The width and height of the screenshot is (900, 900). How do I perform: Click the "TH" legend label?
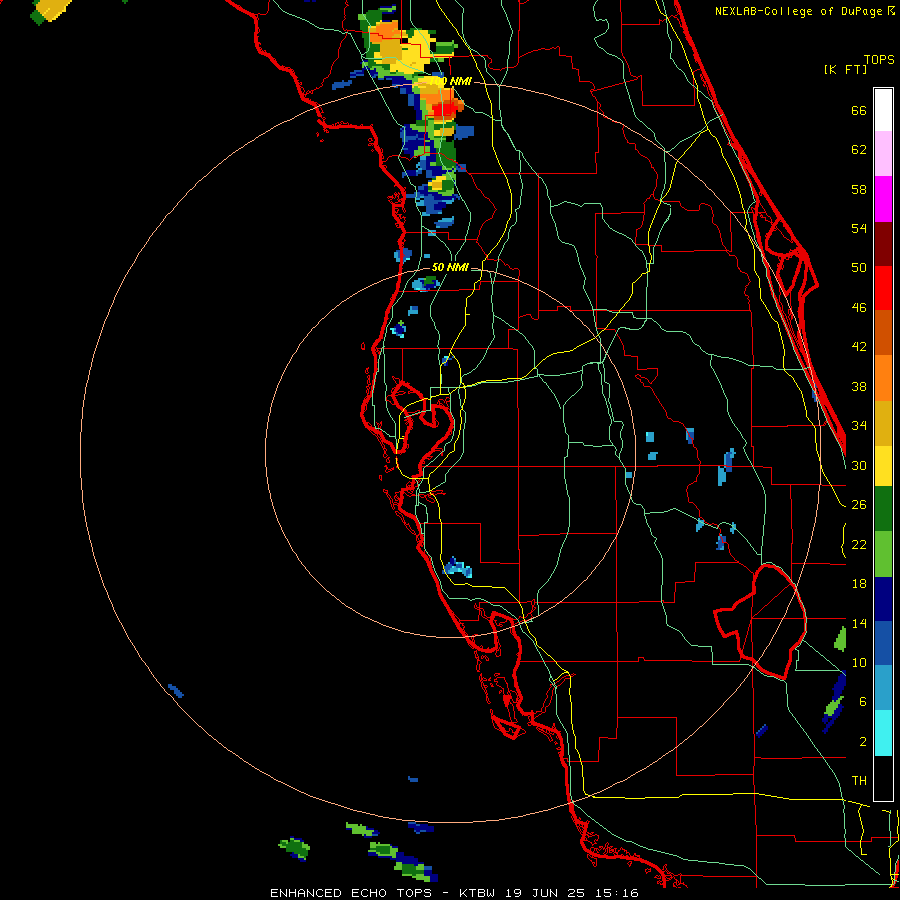tap(859, 781)
